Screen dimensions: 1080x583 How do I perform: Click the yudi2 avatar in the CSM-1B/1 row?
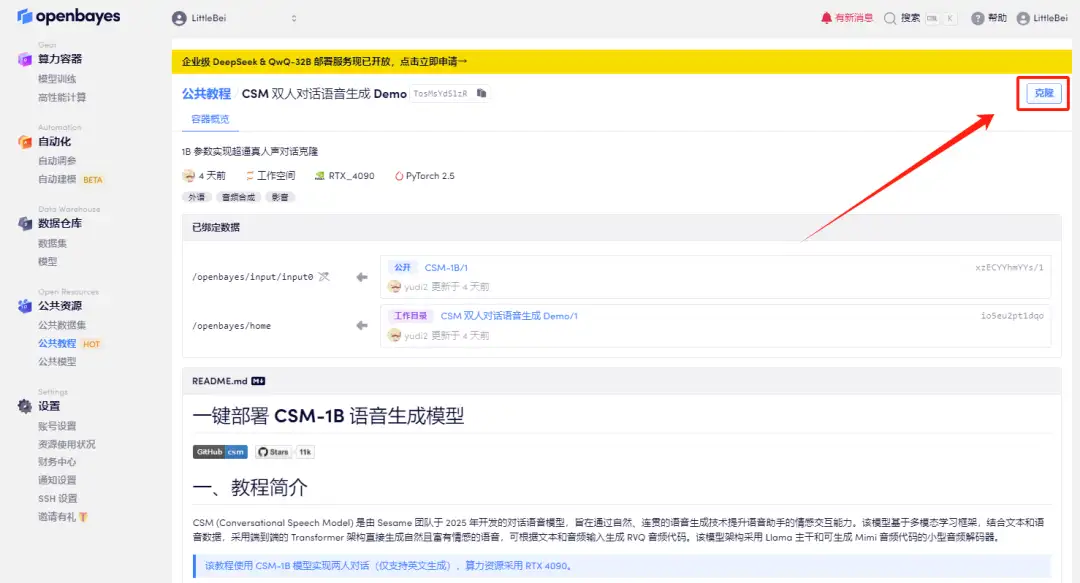click(x=395, y=287)
